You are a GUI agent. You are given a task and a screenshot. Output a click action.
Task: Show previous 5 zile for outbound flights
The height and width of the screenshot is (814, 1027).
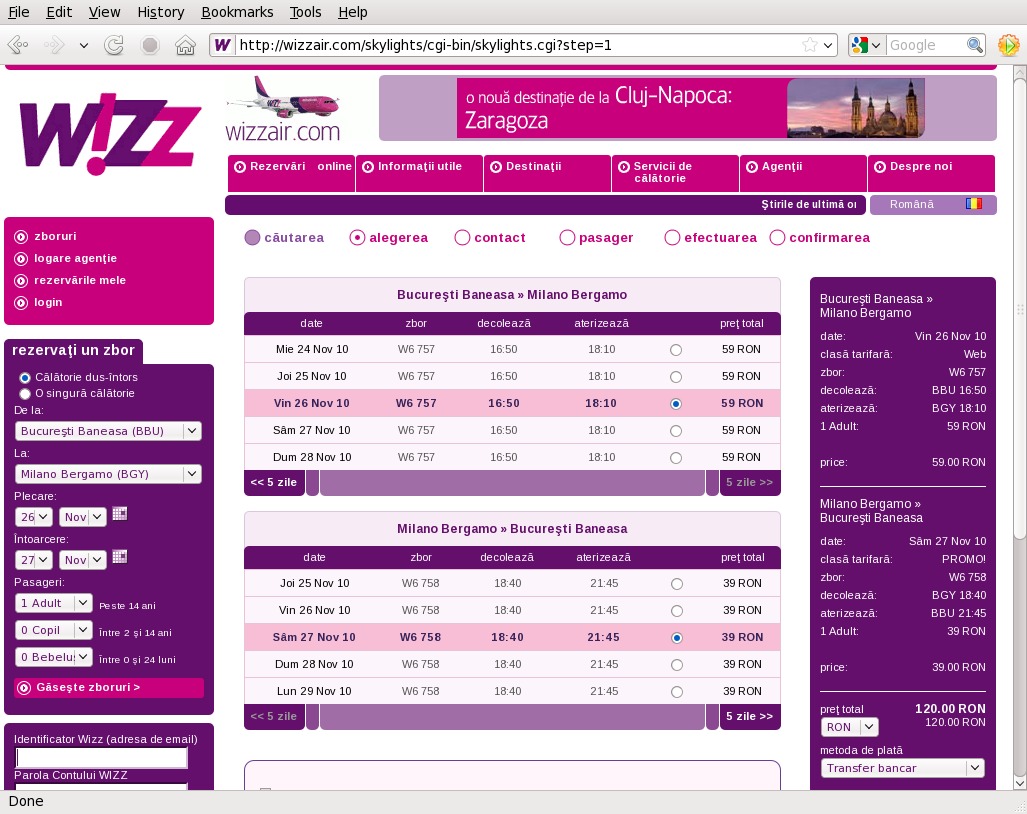[274, 483]
